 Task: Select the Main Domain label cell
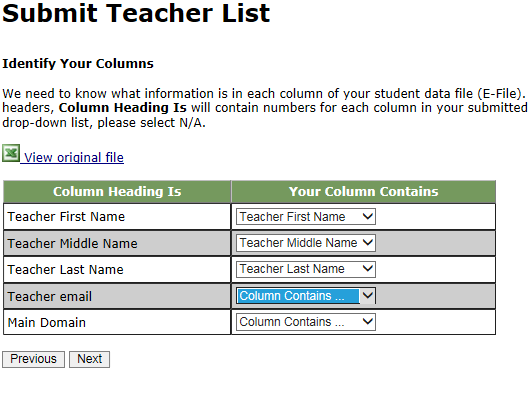pyautogui.click(x=117, y=322)
